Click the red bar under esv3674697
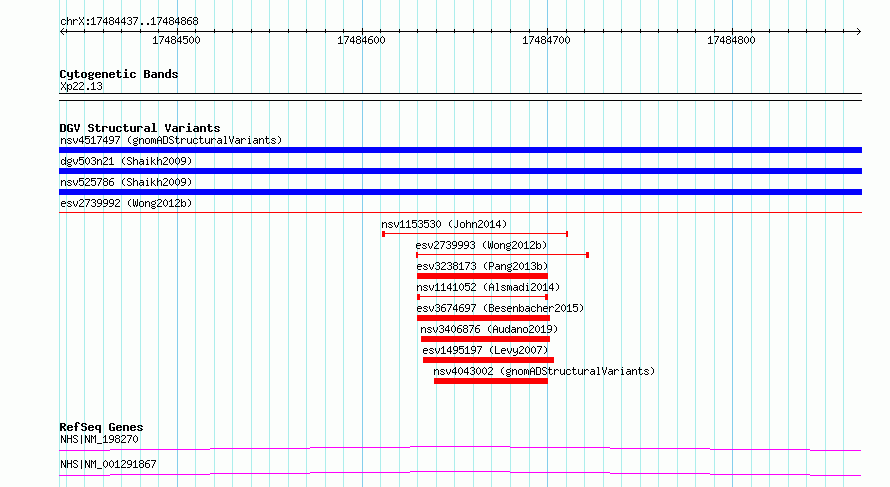Image resolution: width=890 pixels, height=487 pixels. point(484,318)
